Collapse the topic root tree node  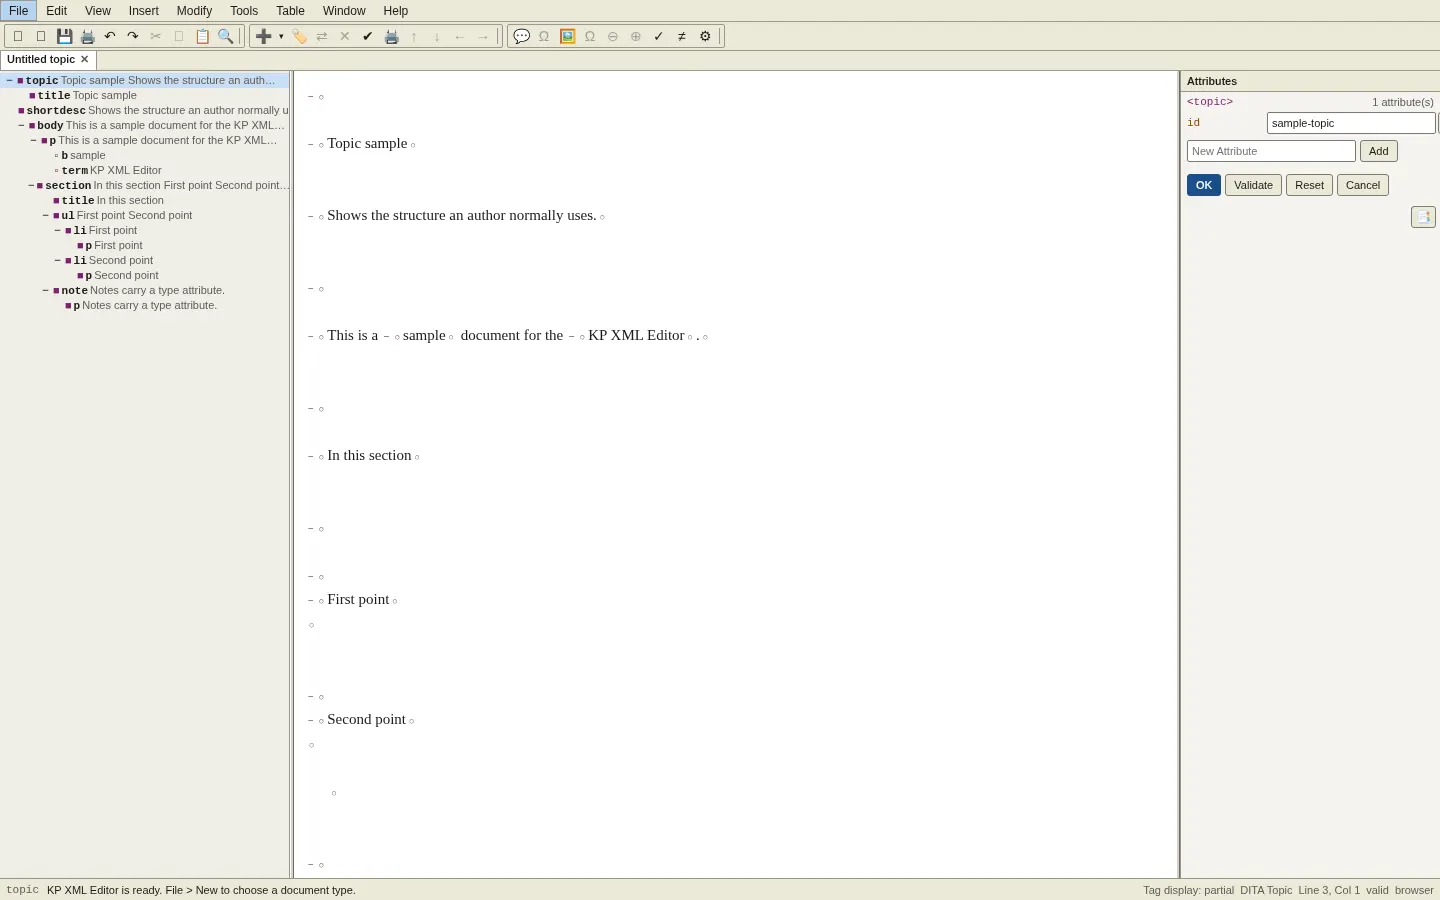(9, 80)
